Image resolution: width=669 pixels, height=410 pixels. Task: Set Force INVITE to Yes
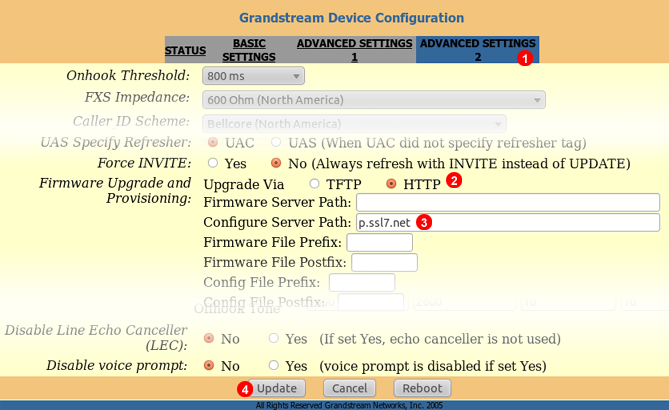pos(212,163)
